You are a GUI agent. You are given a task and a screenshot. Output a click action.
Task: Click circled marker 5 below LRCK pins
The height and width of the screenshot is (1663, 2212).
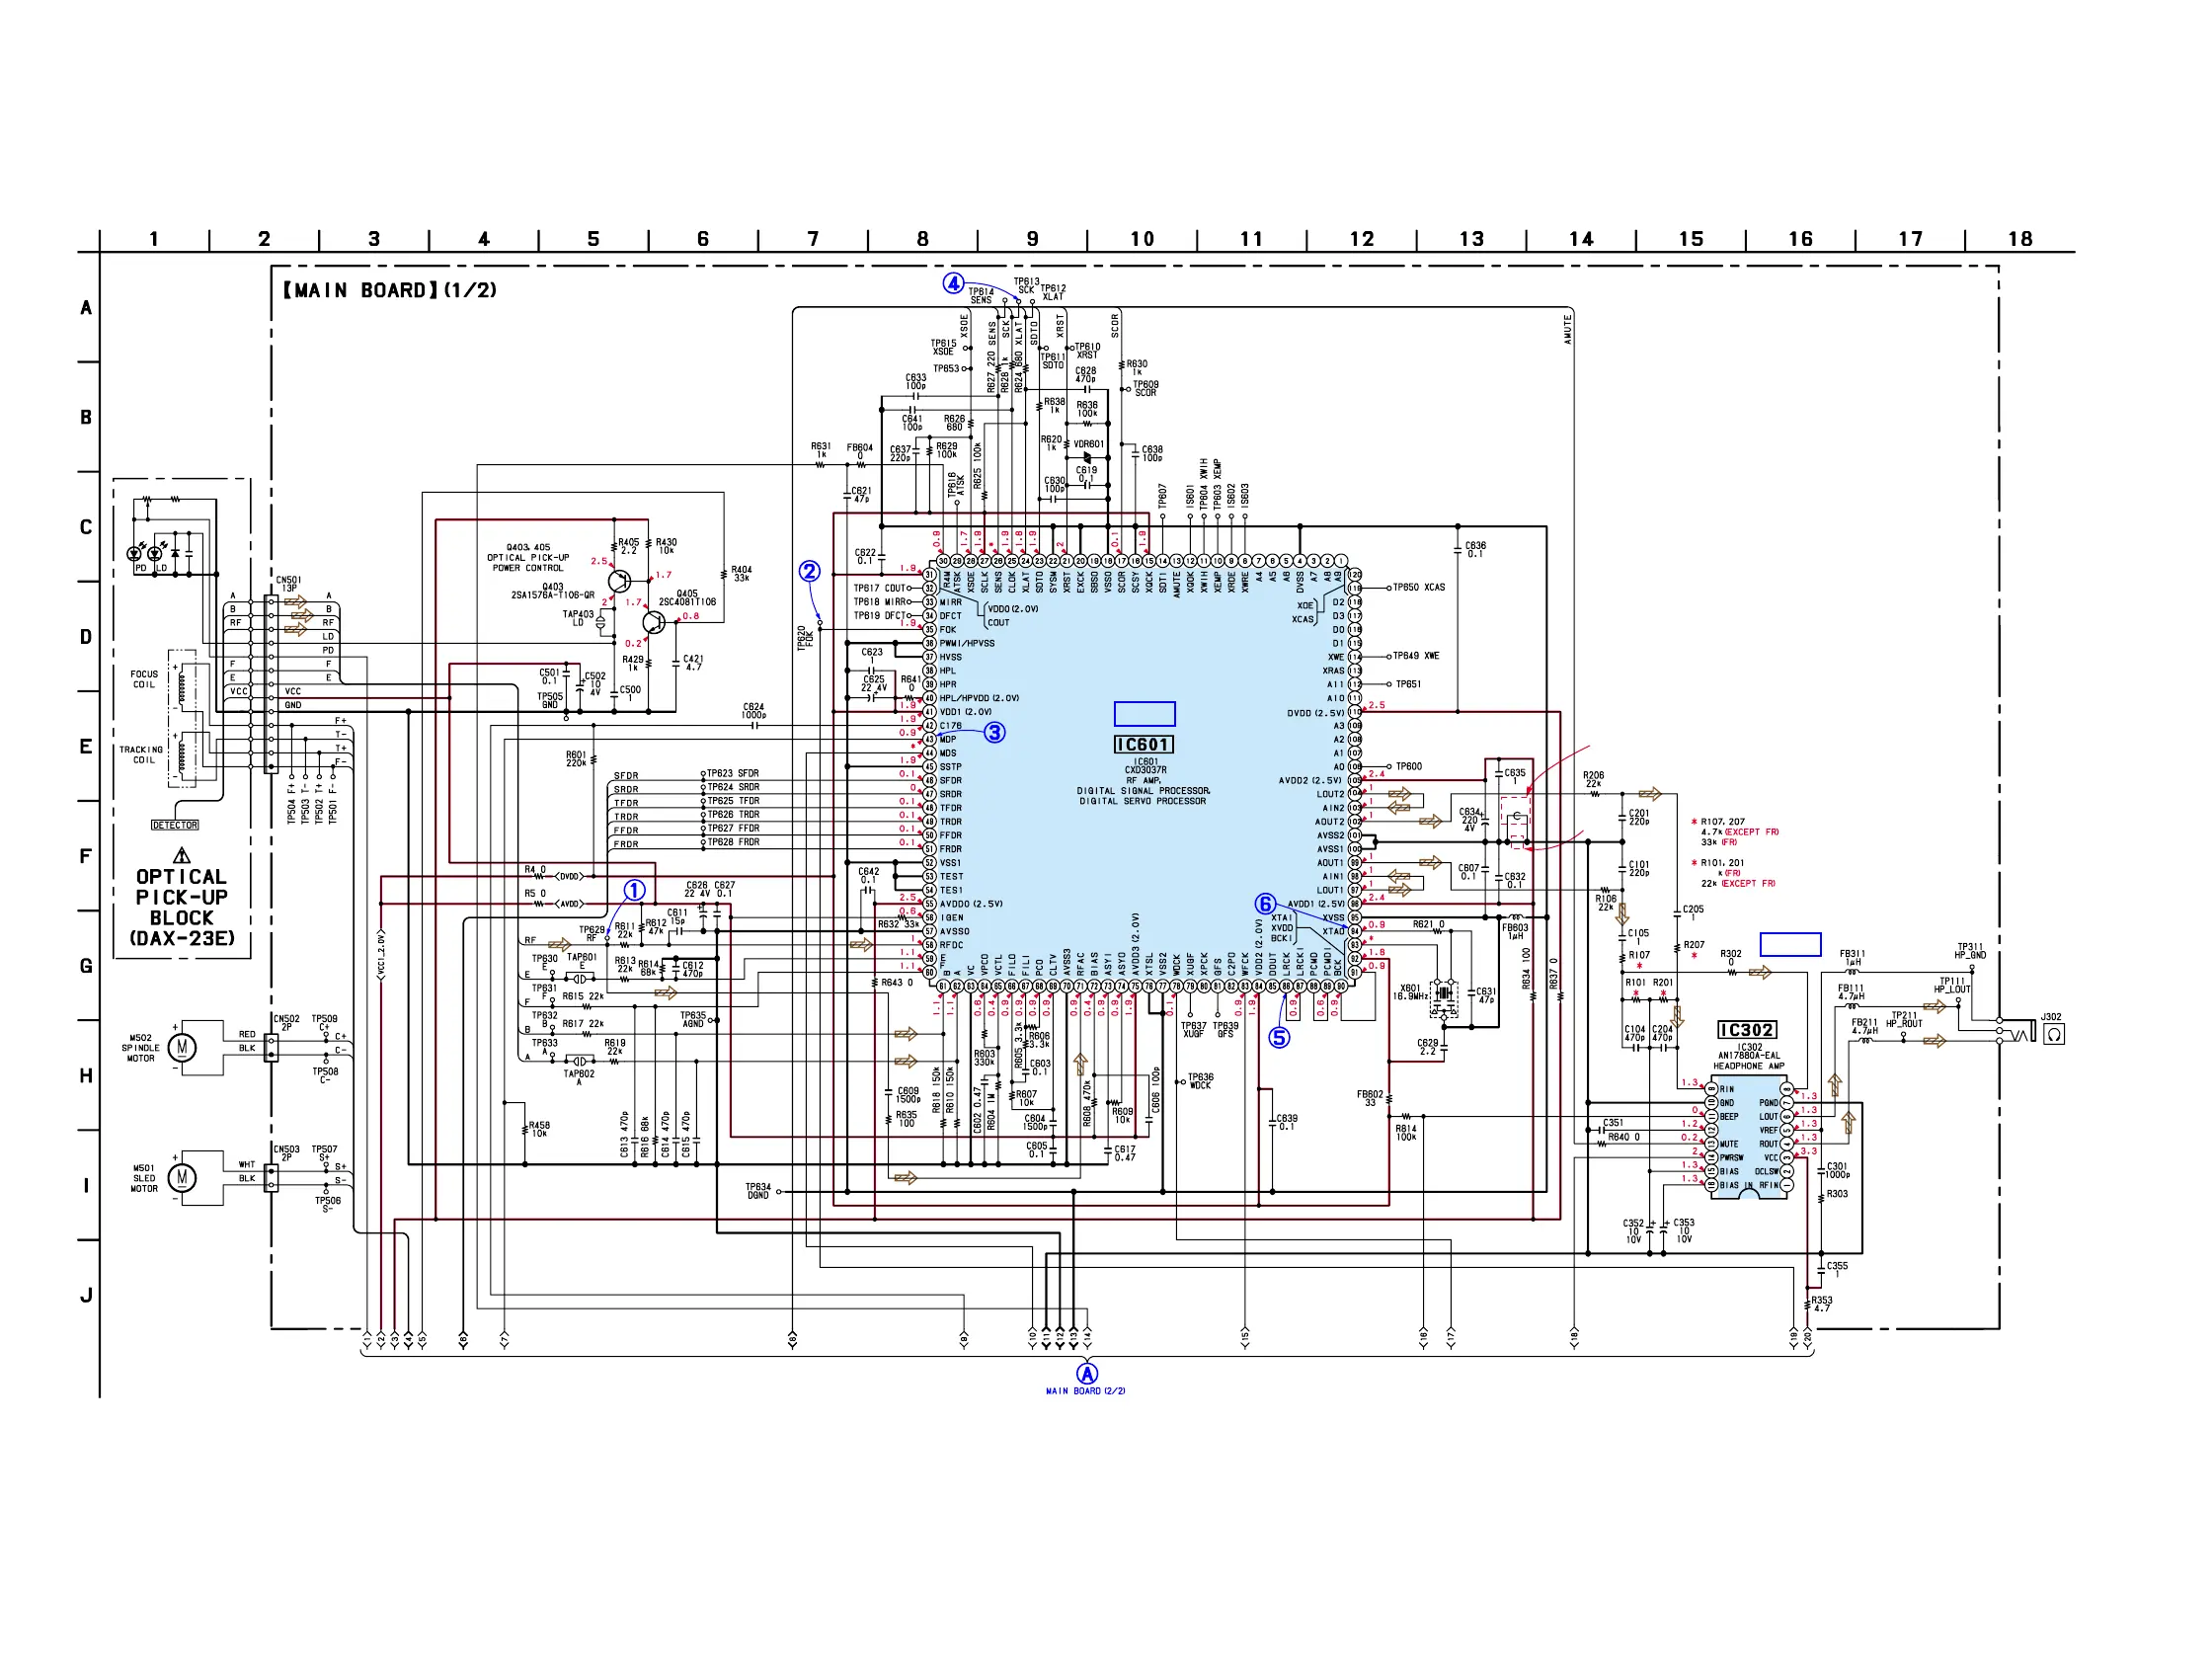point(1279,1038)
